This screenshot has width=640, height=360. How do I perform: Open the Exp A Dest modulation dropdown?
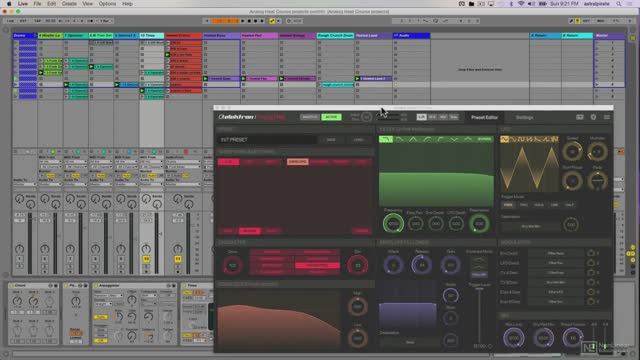(x=556, y=292)
